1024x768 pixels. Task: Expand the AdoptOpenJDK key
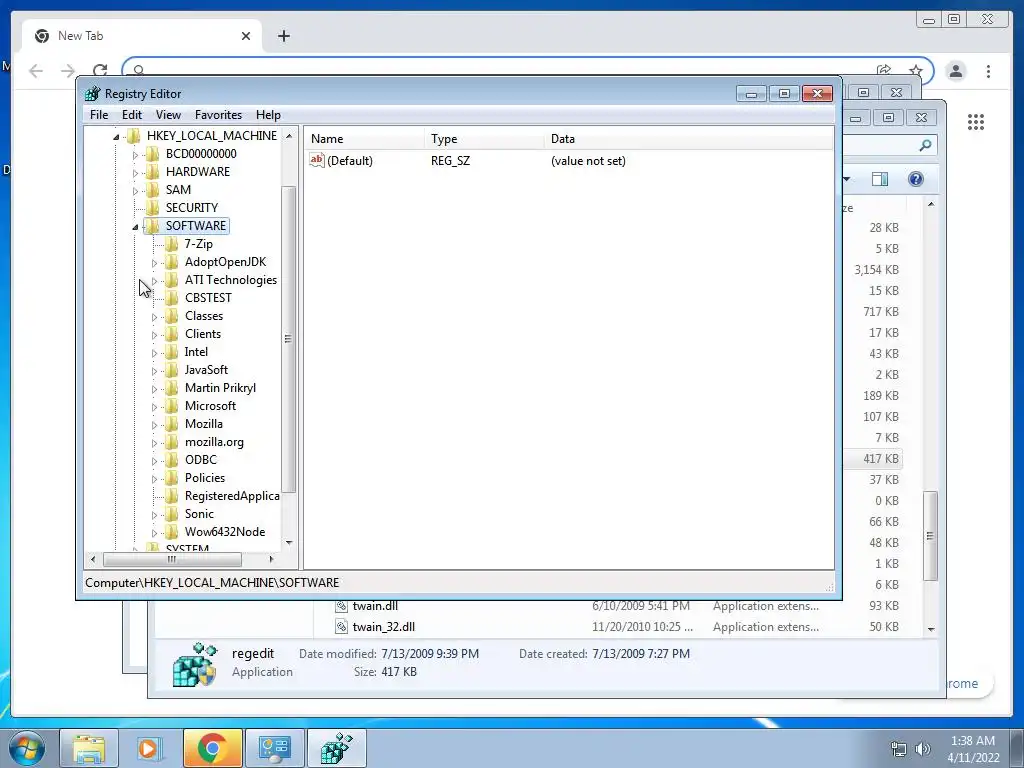point(154,263)
